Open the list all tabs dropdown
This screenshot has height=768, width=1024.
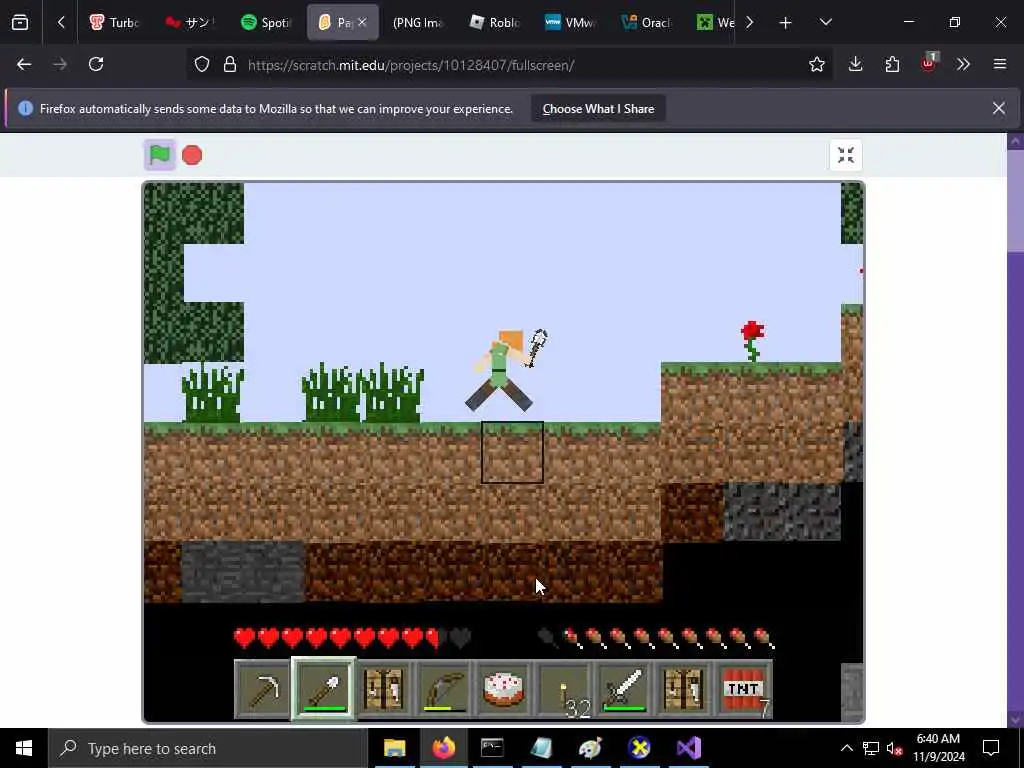[825, 22]
